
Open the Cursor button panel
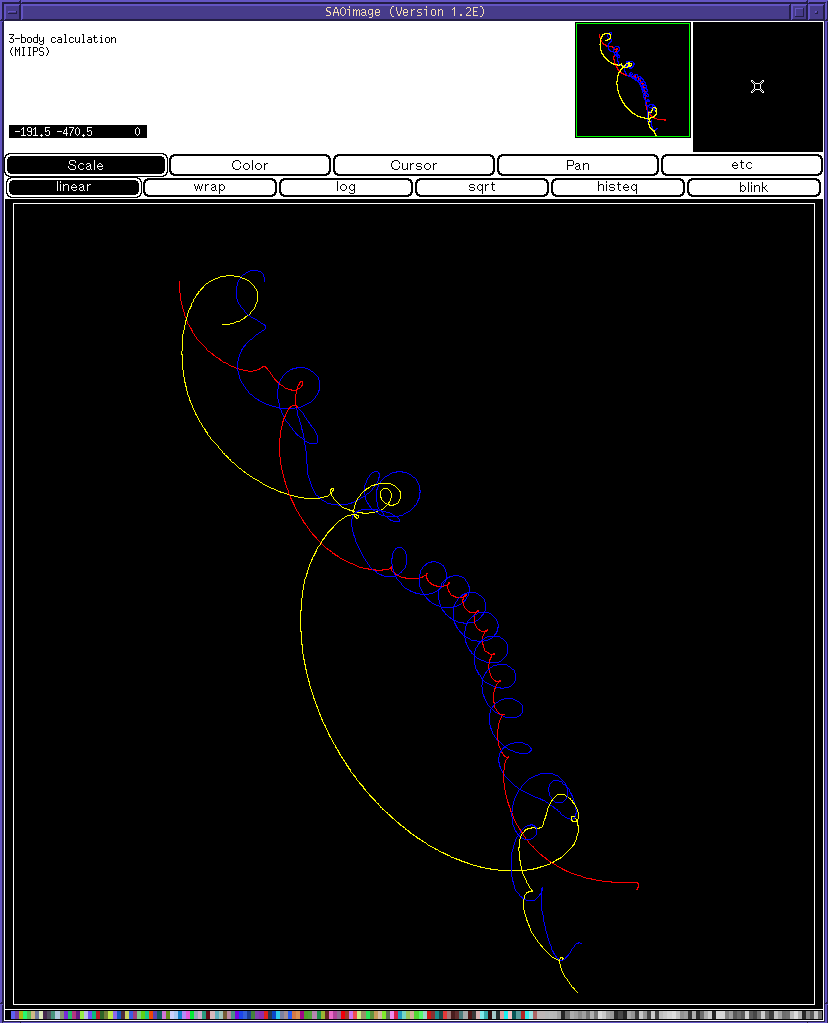click(x=413, y=164)
